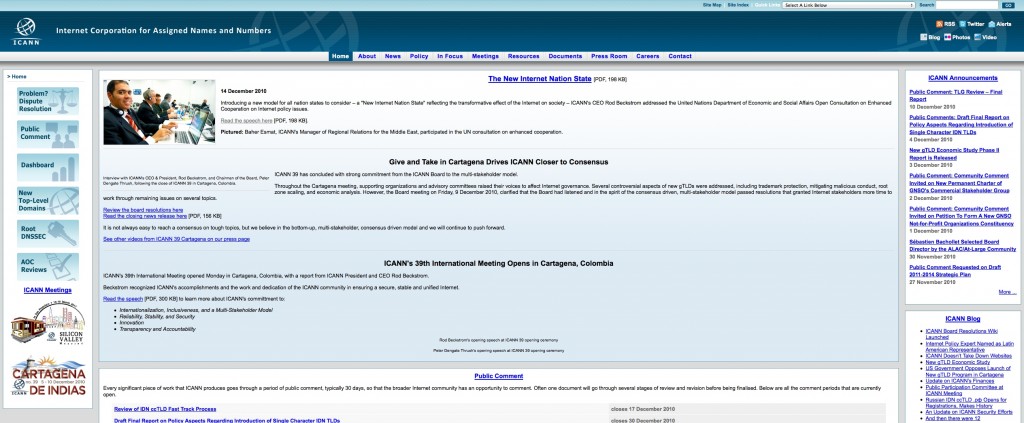Select the Home nav tab
This screenshot has height=423, width=1024.
[340, 56]
